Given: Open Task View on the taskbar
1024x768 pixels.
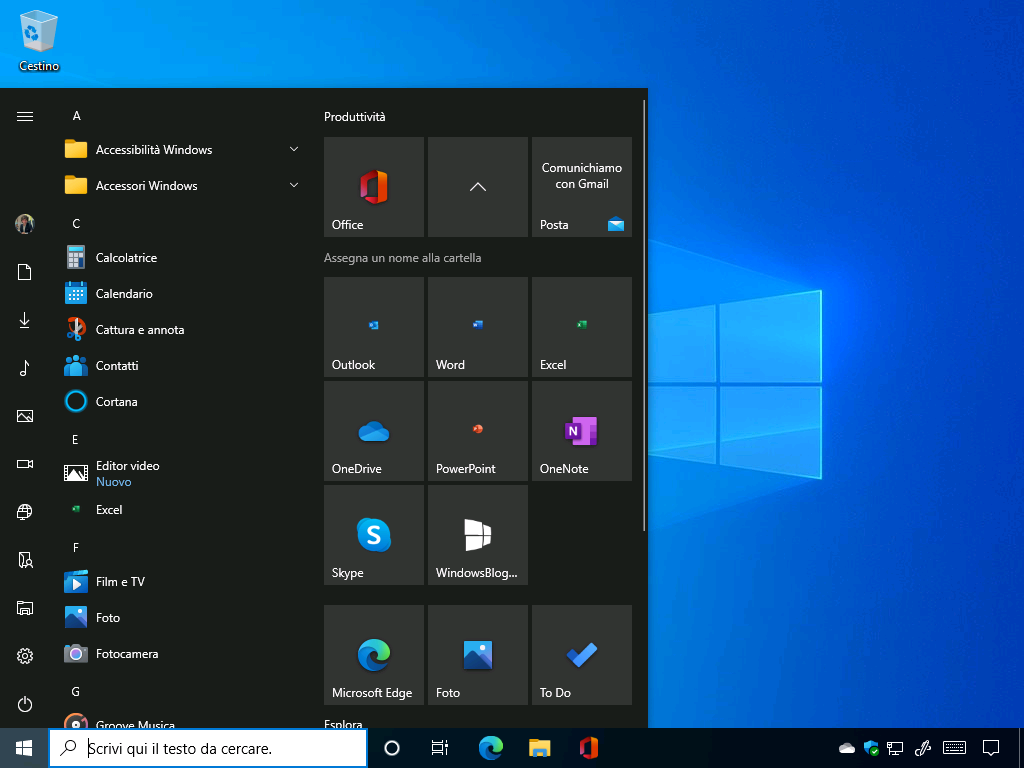Looking at the screenshot, I should click(440, 748).
